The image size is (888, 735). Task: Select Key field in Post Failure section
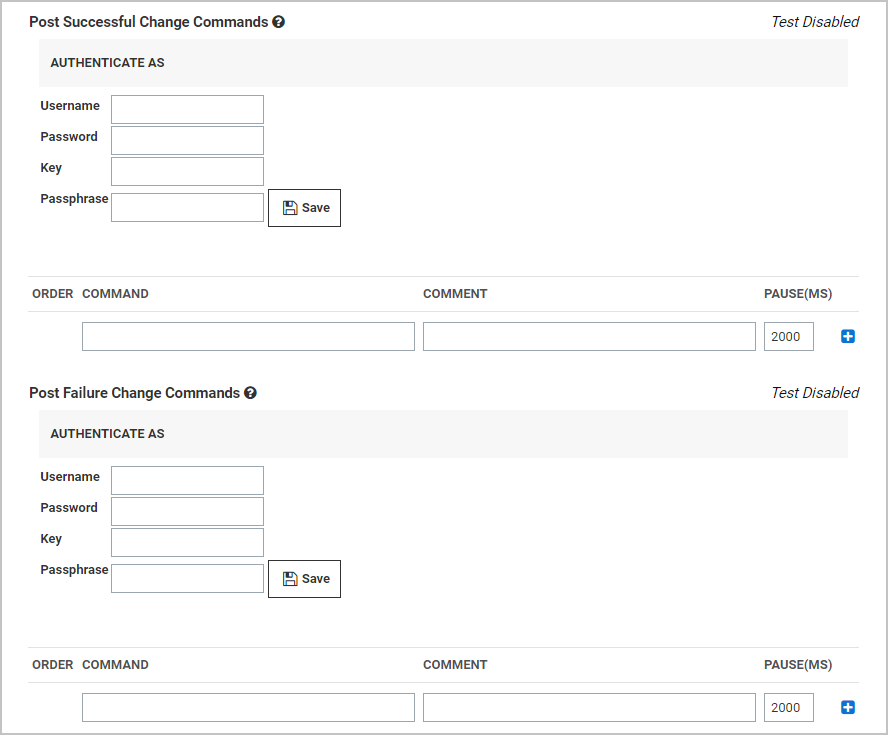[187, 542]
